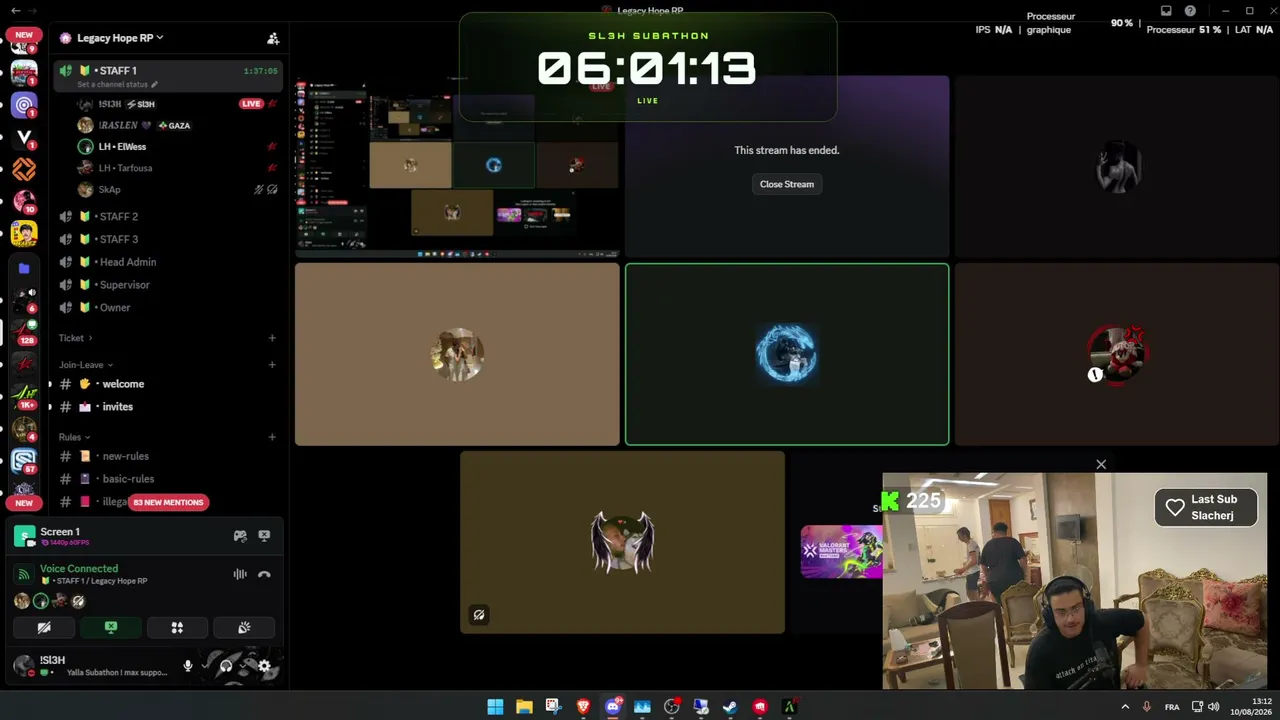The image size is (1280, 720).
Task: Close the webcam overlay with the X
Action: point(1101,464)
